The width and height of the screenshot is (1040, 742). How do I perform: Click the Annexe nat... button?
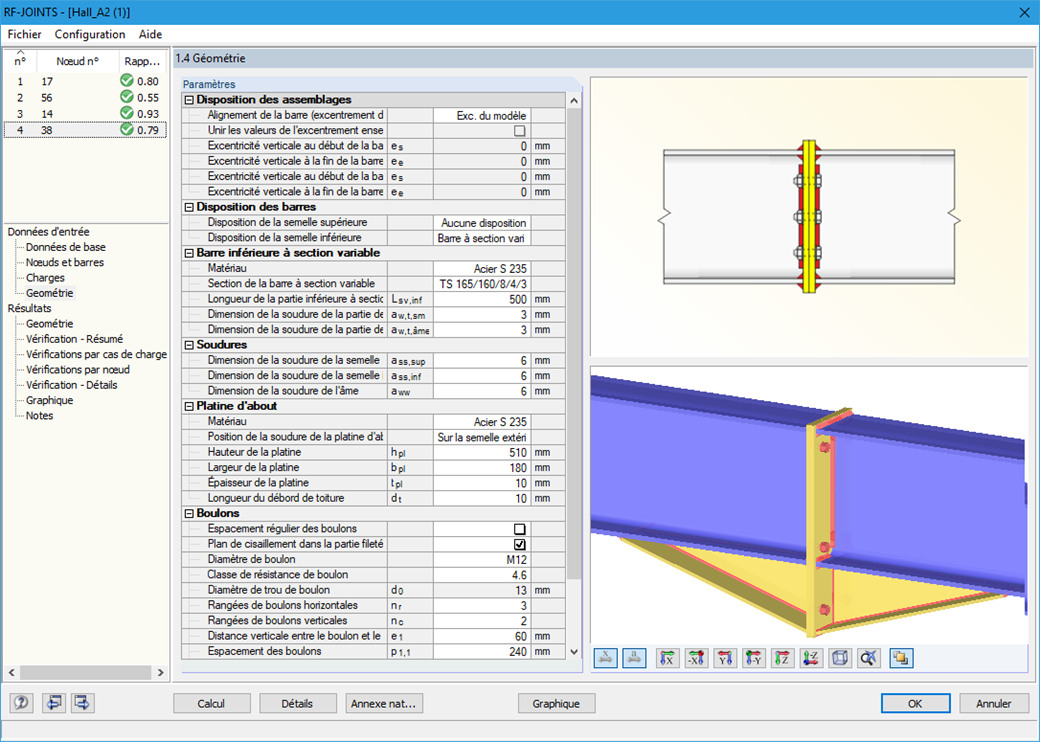(384, 703)
